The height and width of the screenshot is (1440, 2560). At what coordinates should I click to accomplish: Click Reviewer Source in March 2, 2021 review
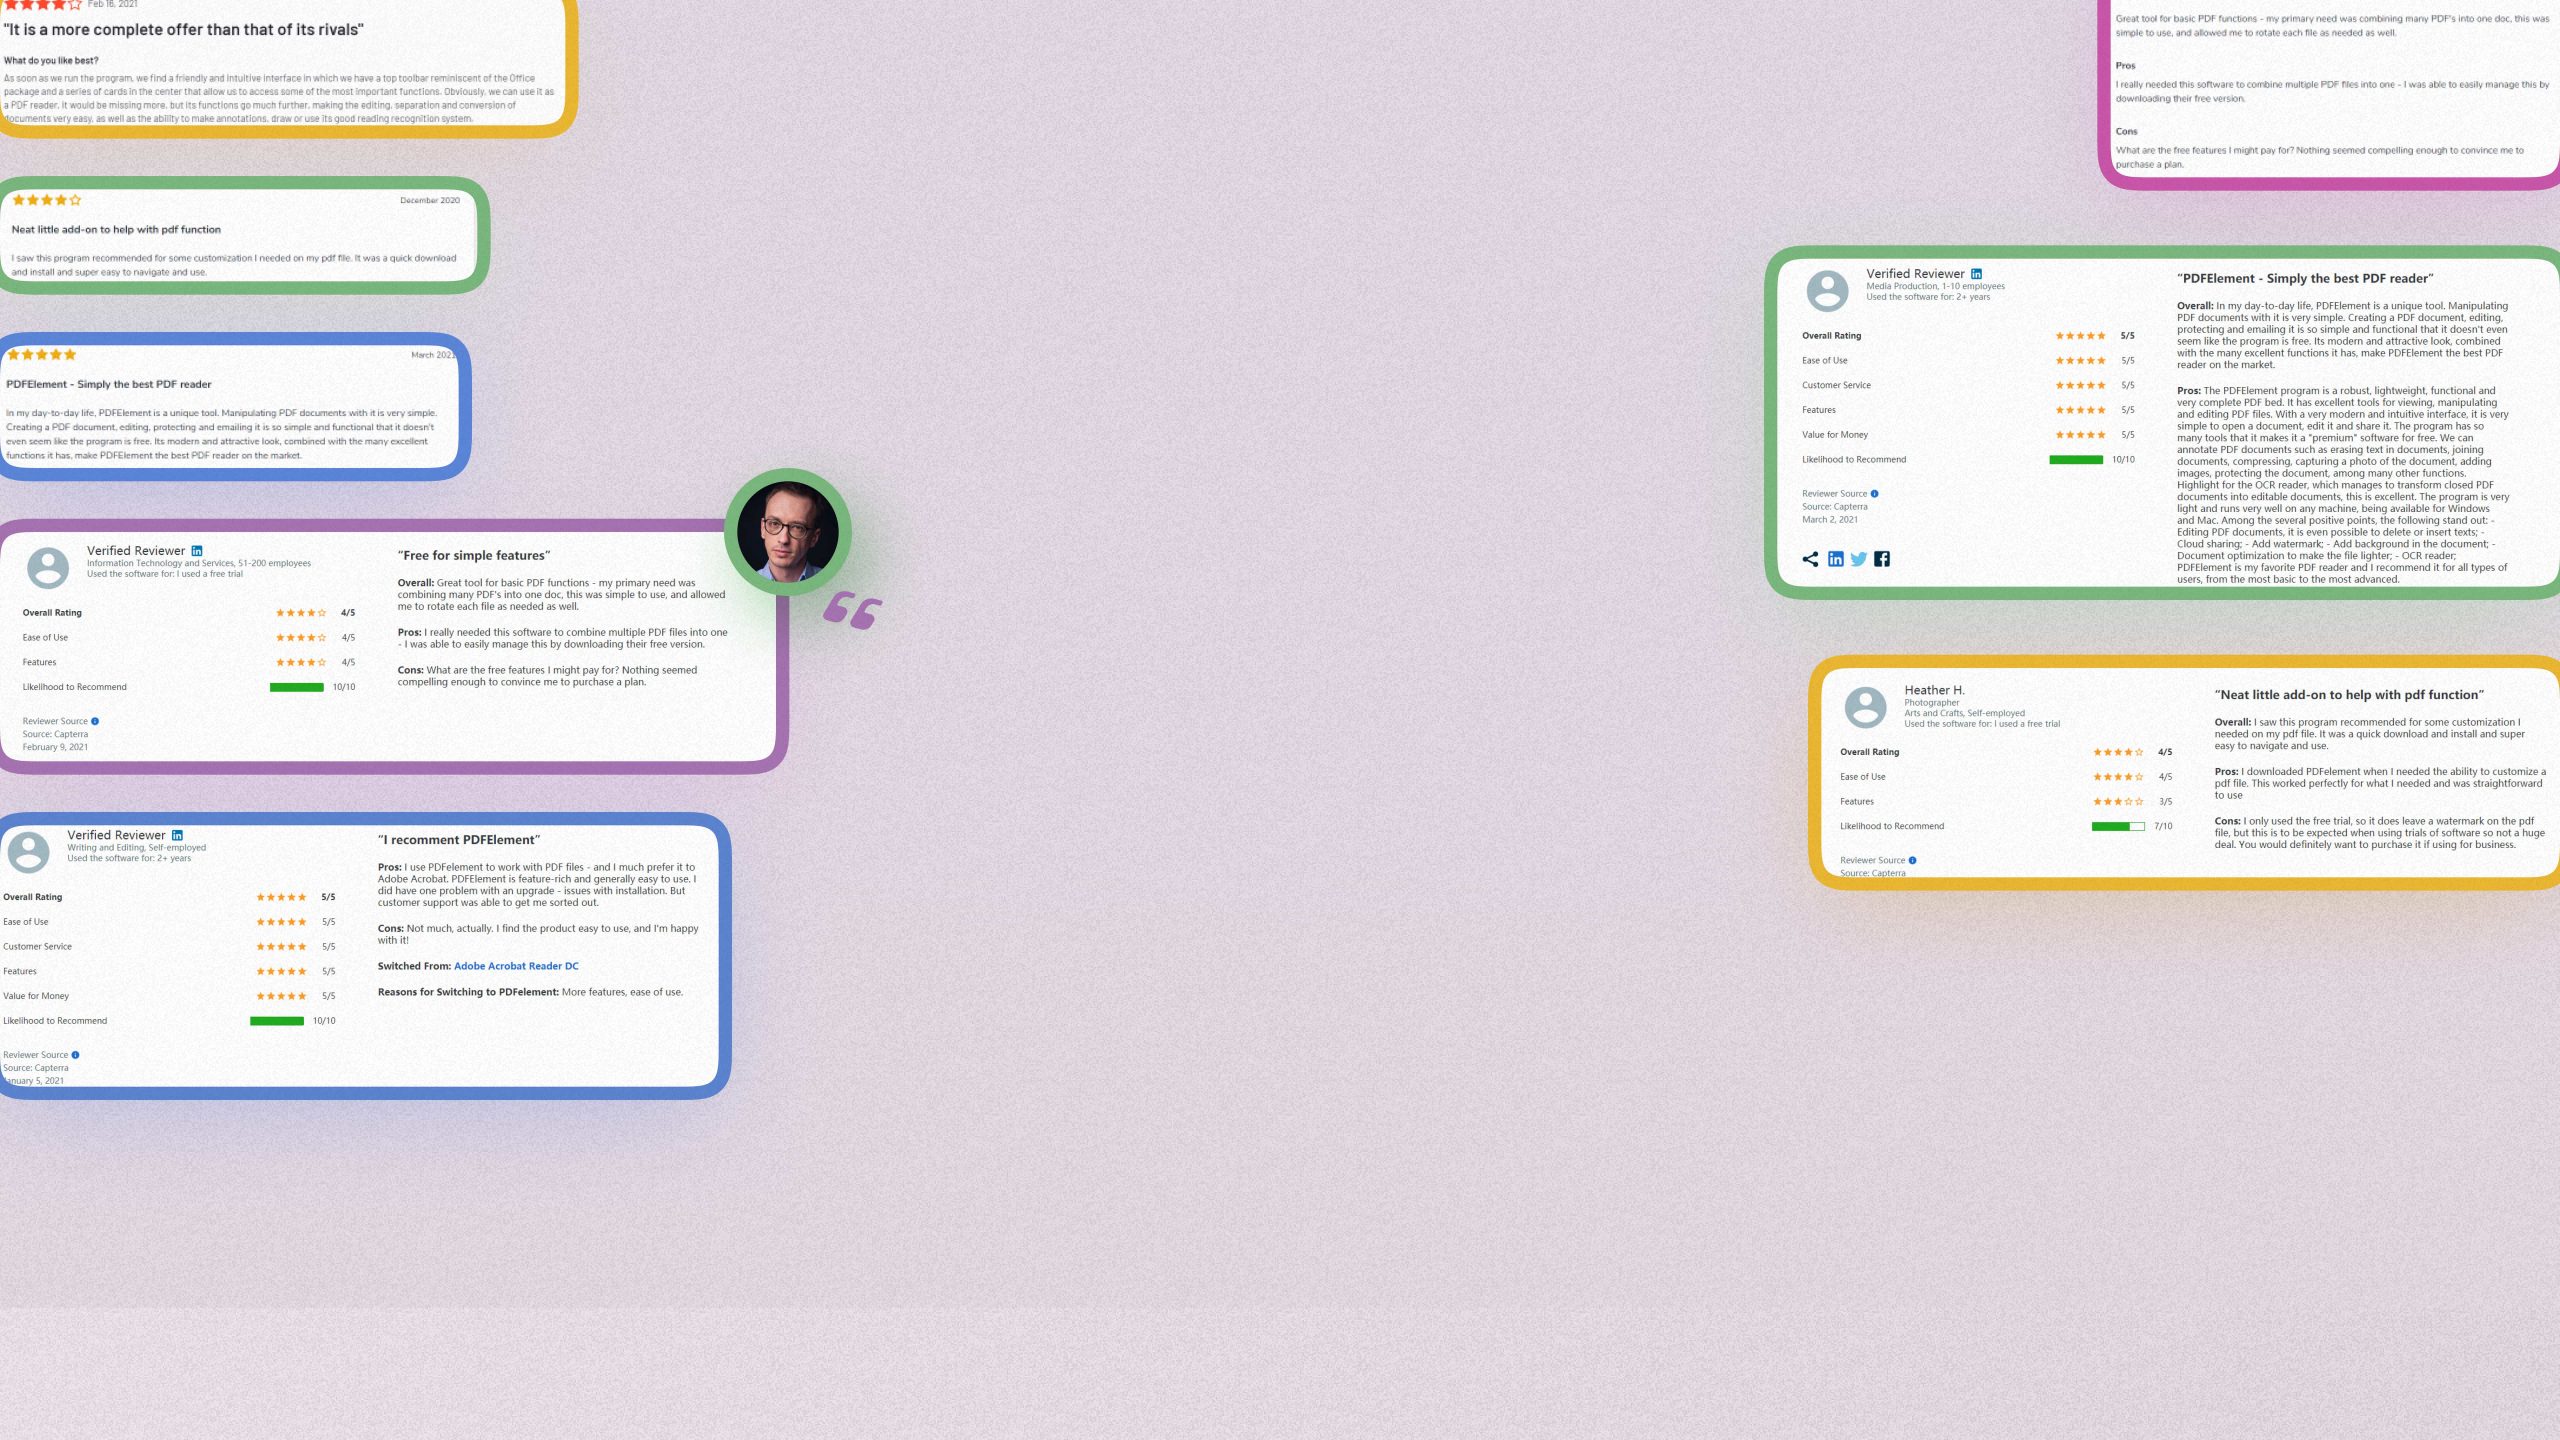coord(1835,494)
